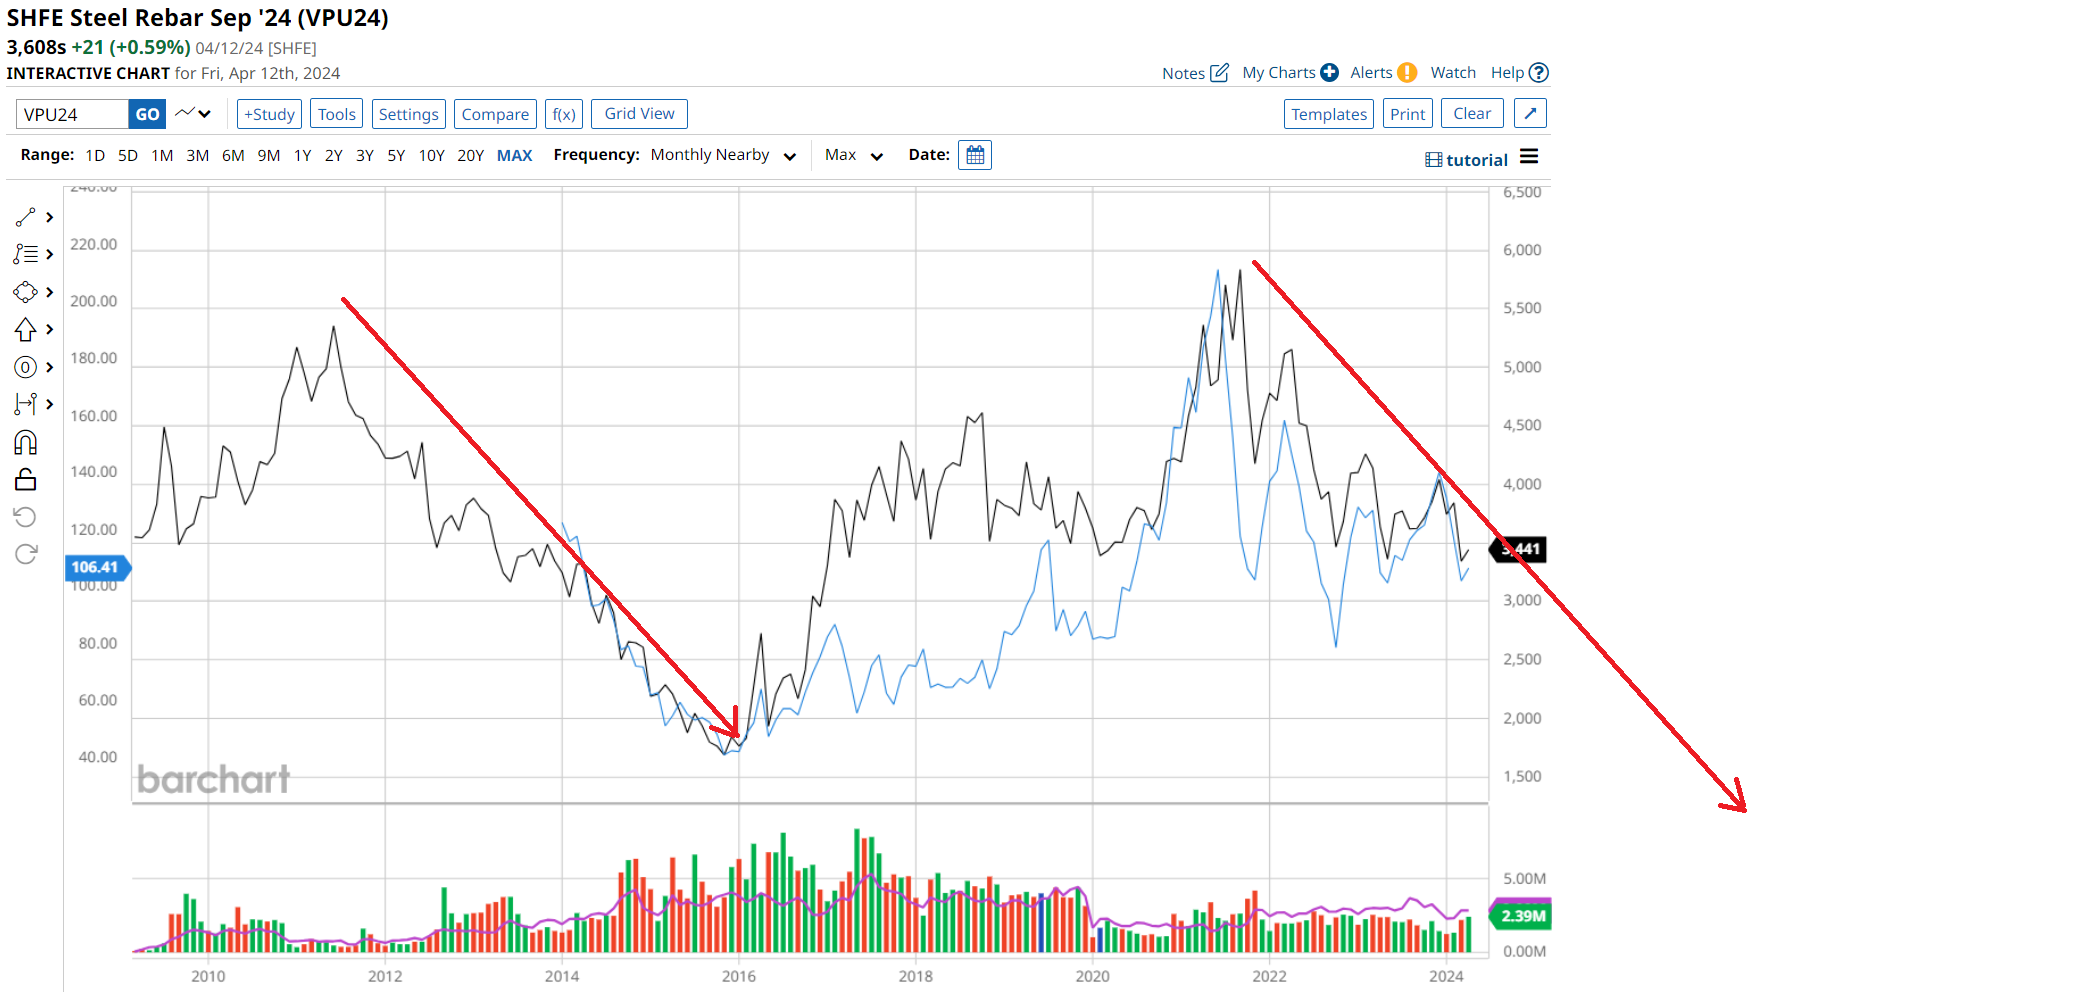2083x1007 pixels.
Task: Open the tutorial link
Action: click(1477, 160)
